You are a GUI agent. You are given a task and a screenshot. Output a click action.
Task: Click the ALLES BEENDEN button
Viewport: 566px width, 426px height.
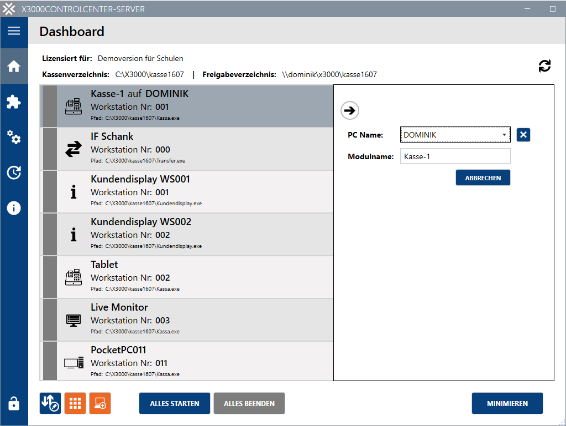[x=249, y=403]
